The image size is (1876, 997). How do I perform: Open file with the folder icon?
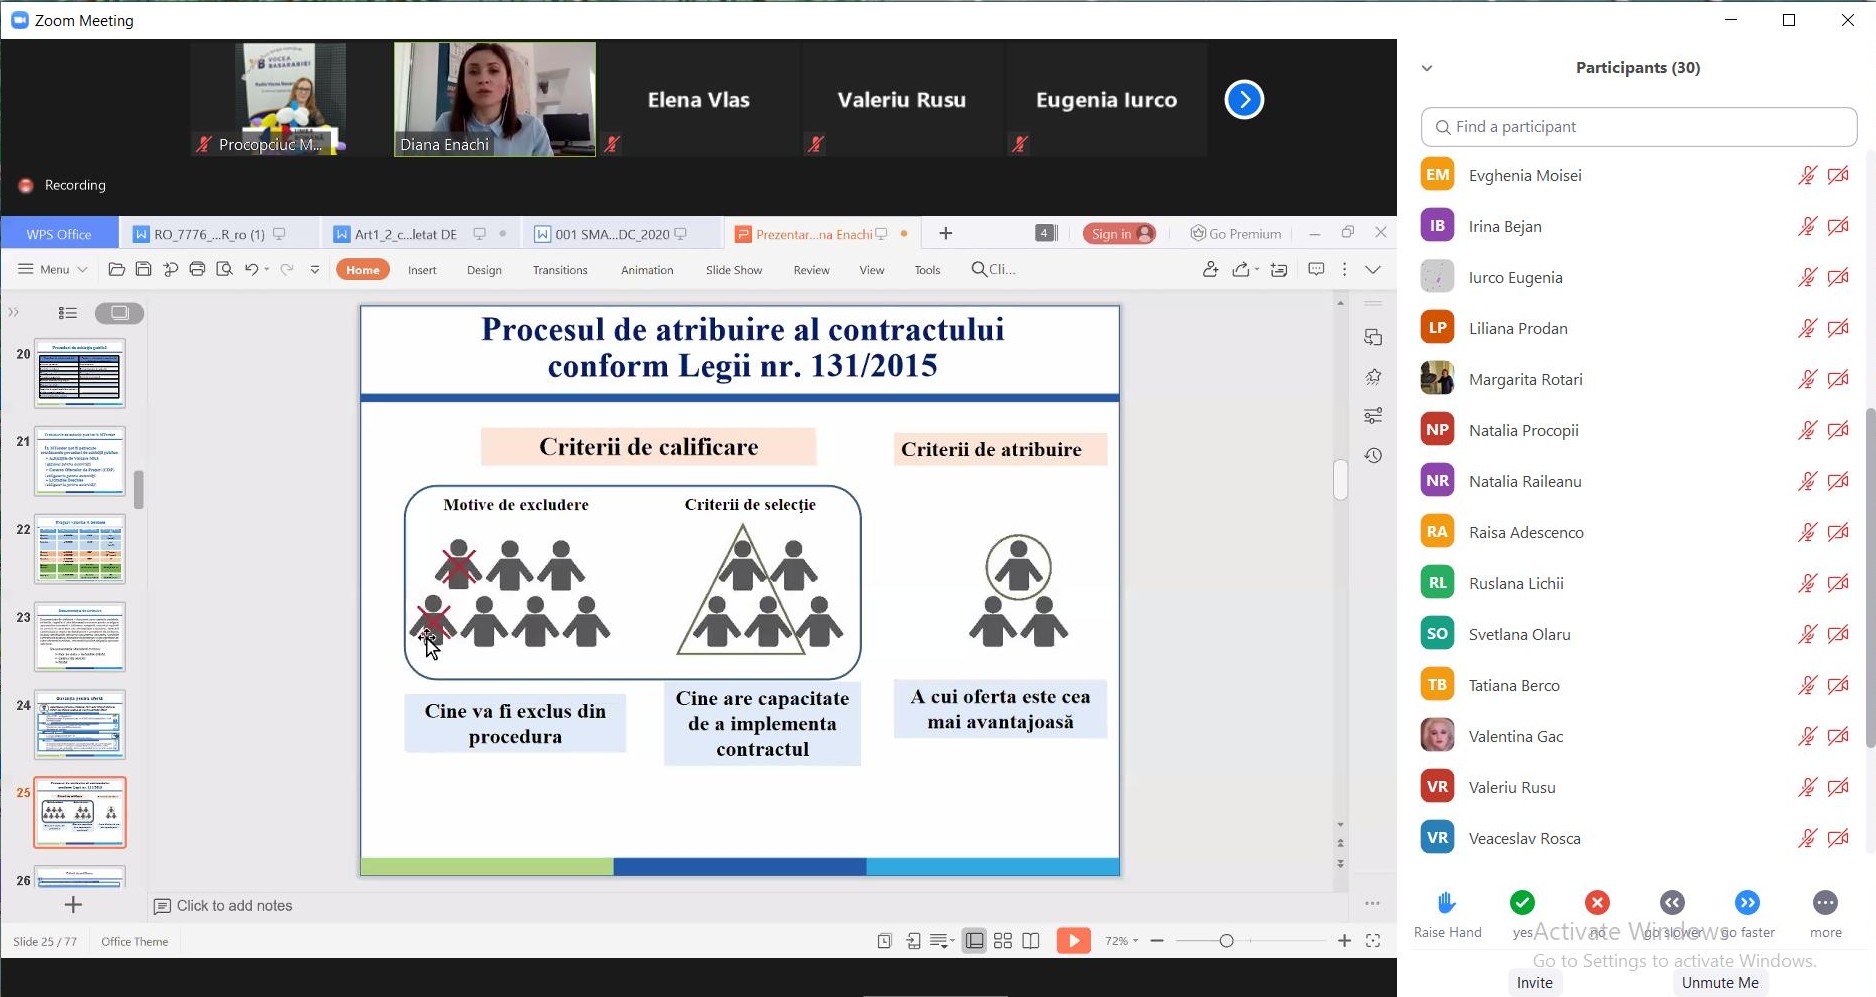[x=116, y=269]
